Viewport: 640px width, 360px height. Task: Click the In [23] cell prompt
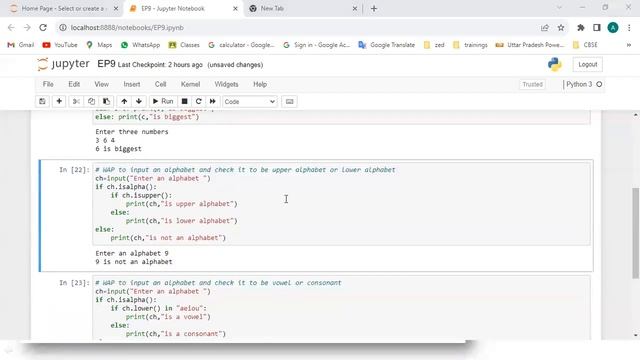(x=74, y=283)
